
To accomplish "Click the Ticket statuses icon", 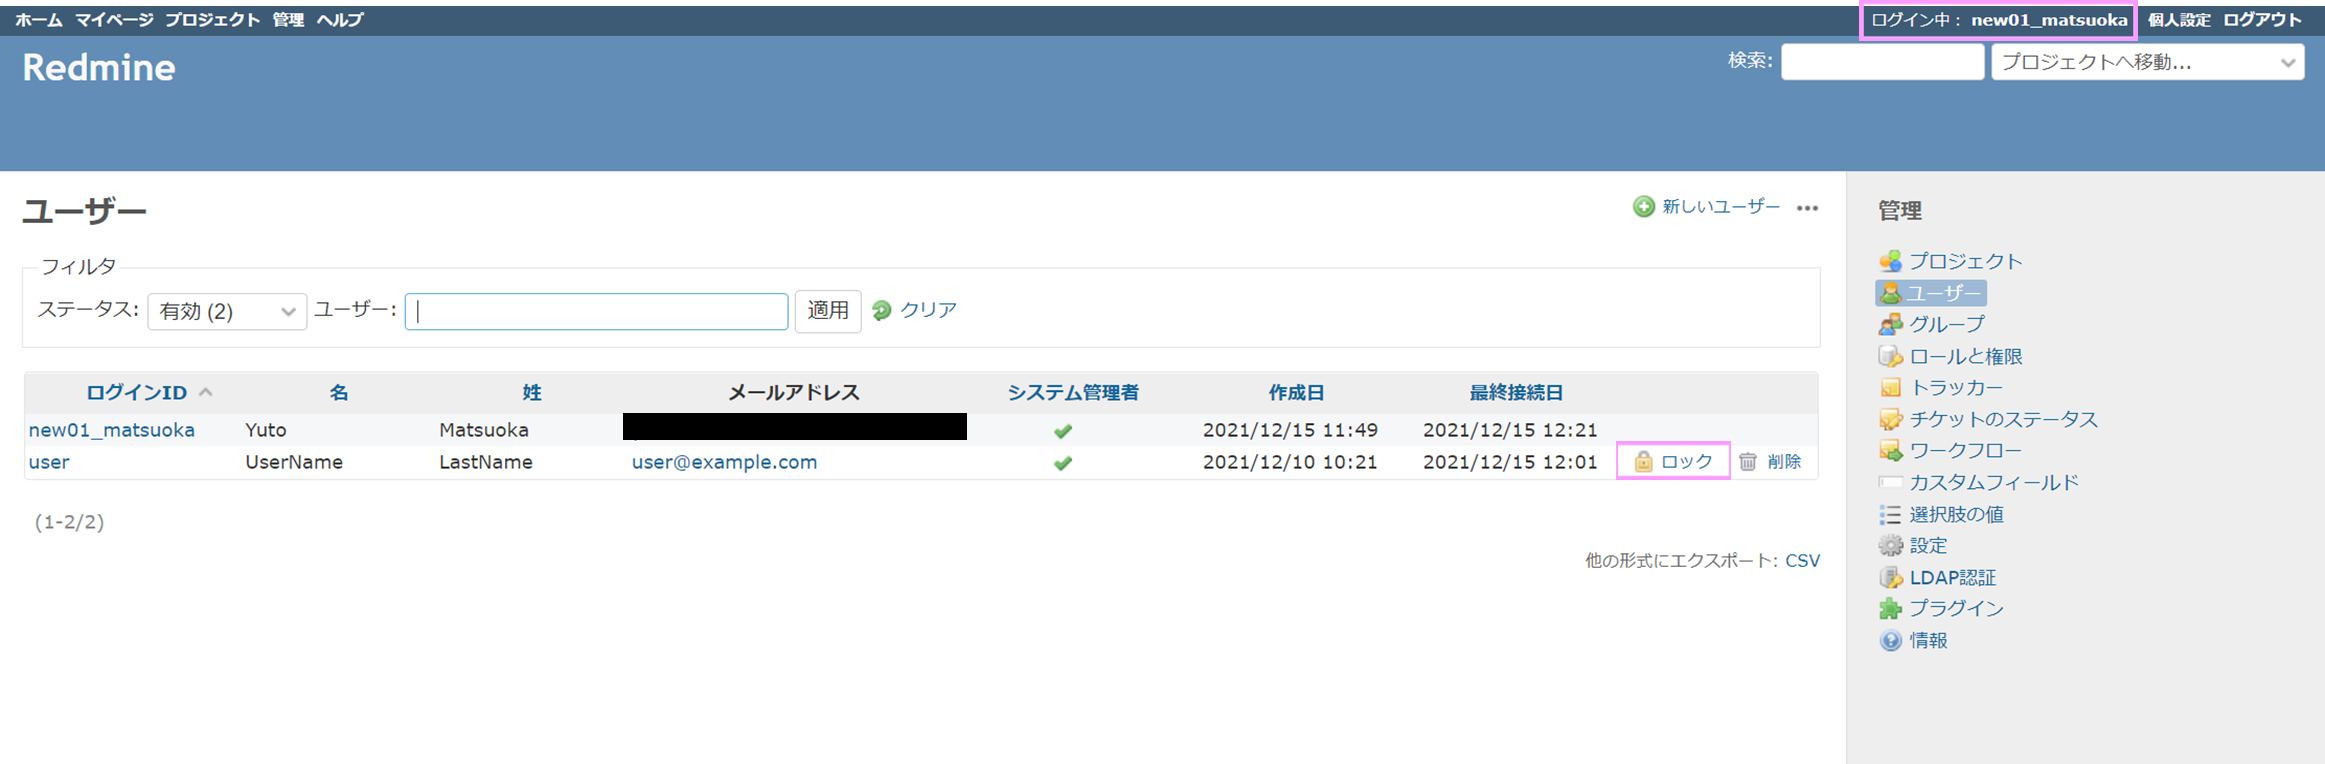I will [x=1890, y=419].
